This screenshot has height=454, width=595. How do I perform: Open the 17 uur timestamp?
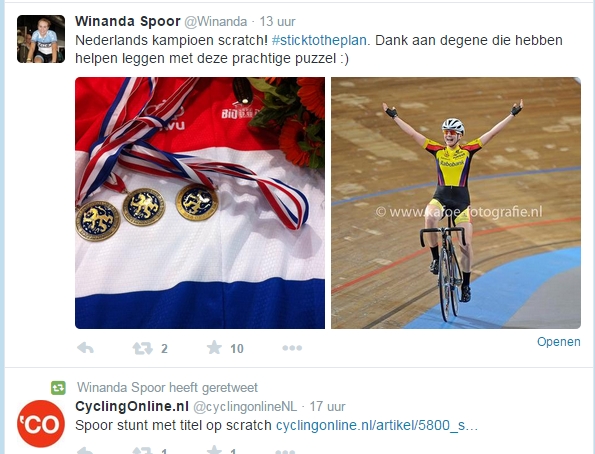point(327,407)
